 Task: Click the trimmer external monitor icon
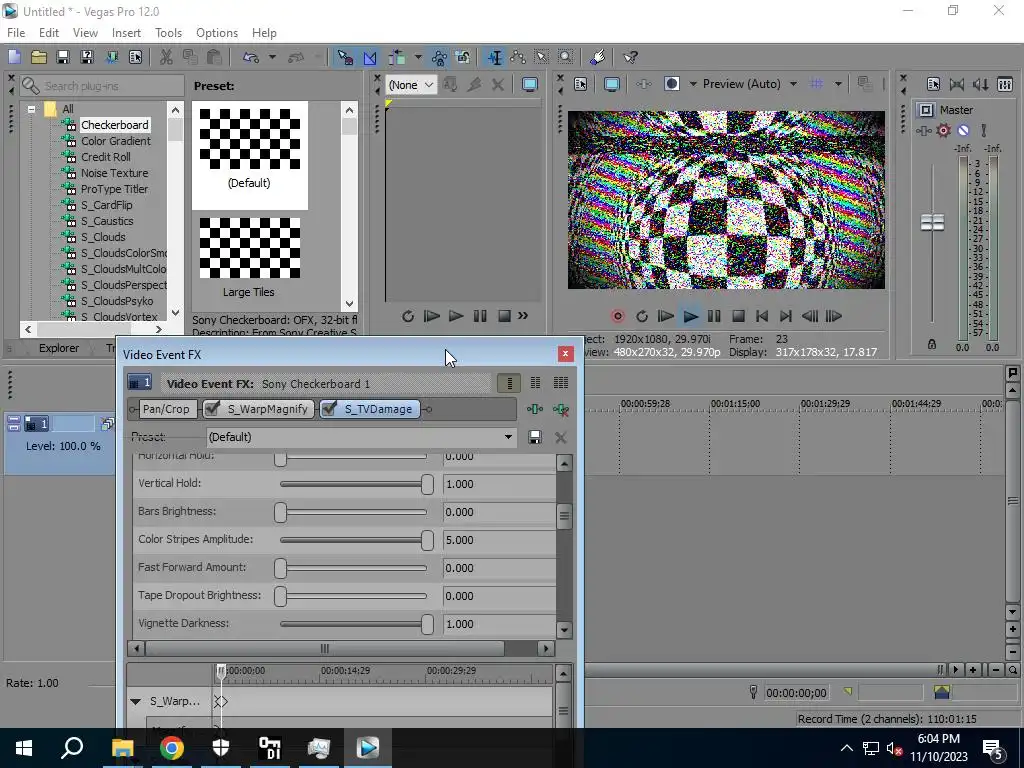(530, 84)
